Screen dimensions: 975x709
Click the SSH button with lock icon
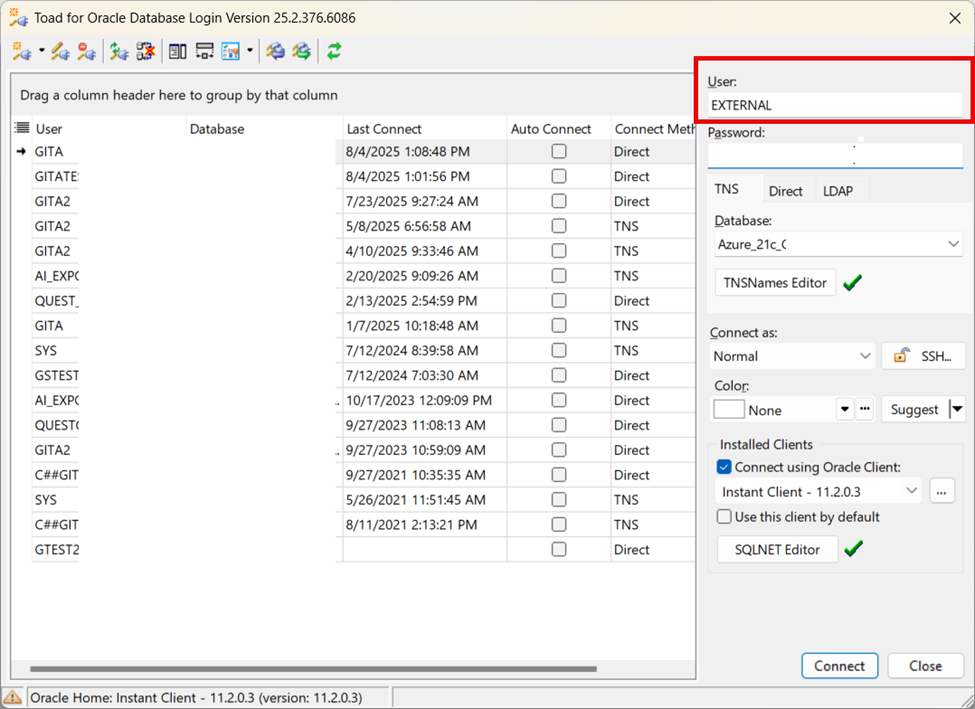(x=923, y=356)
